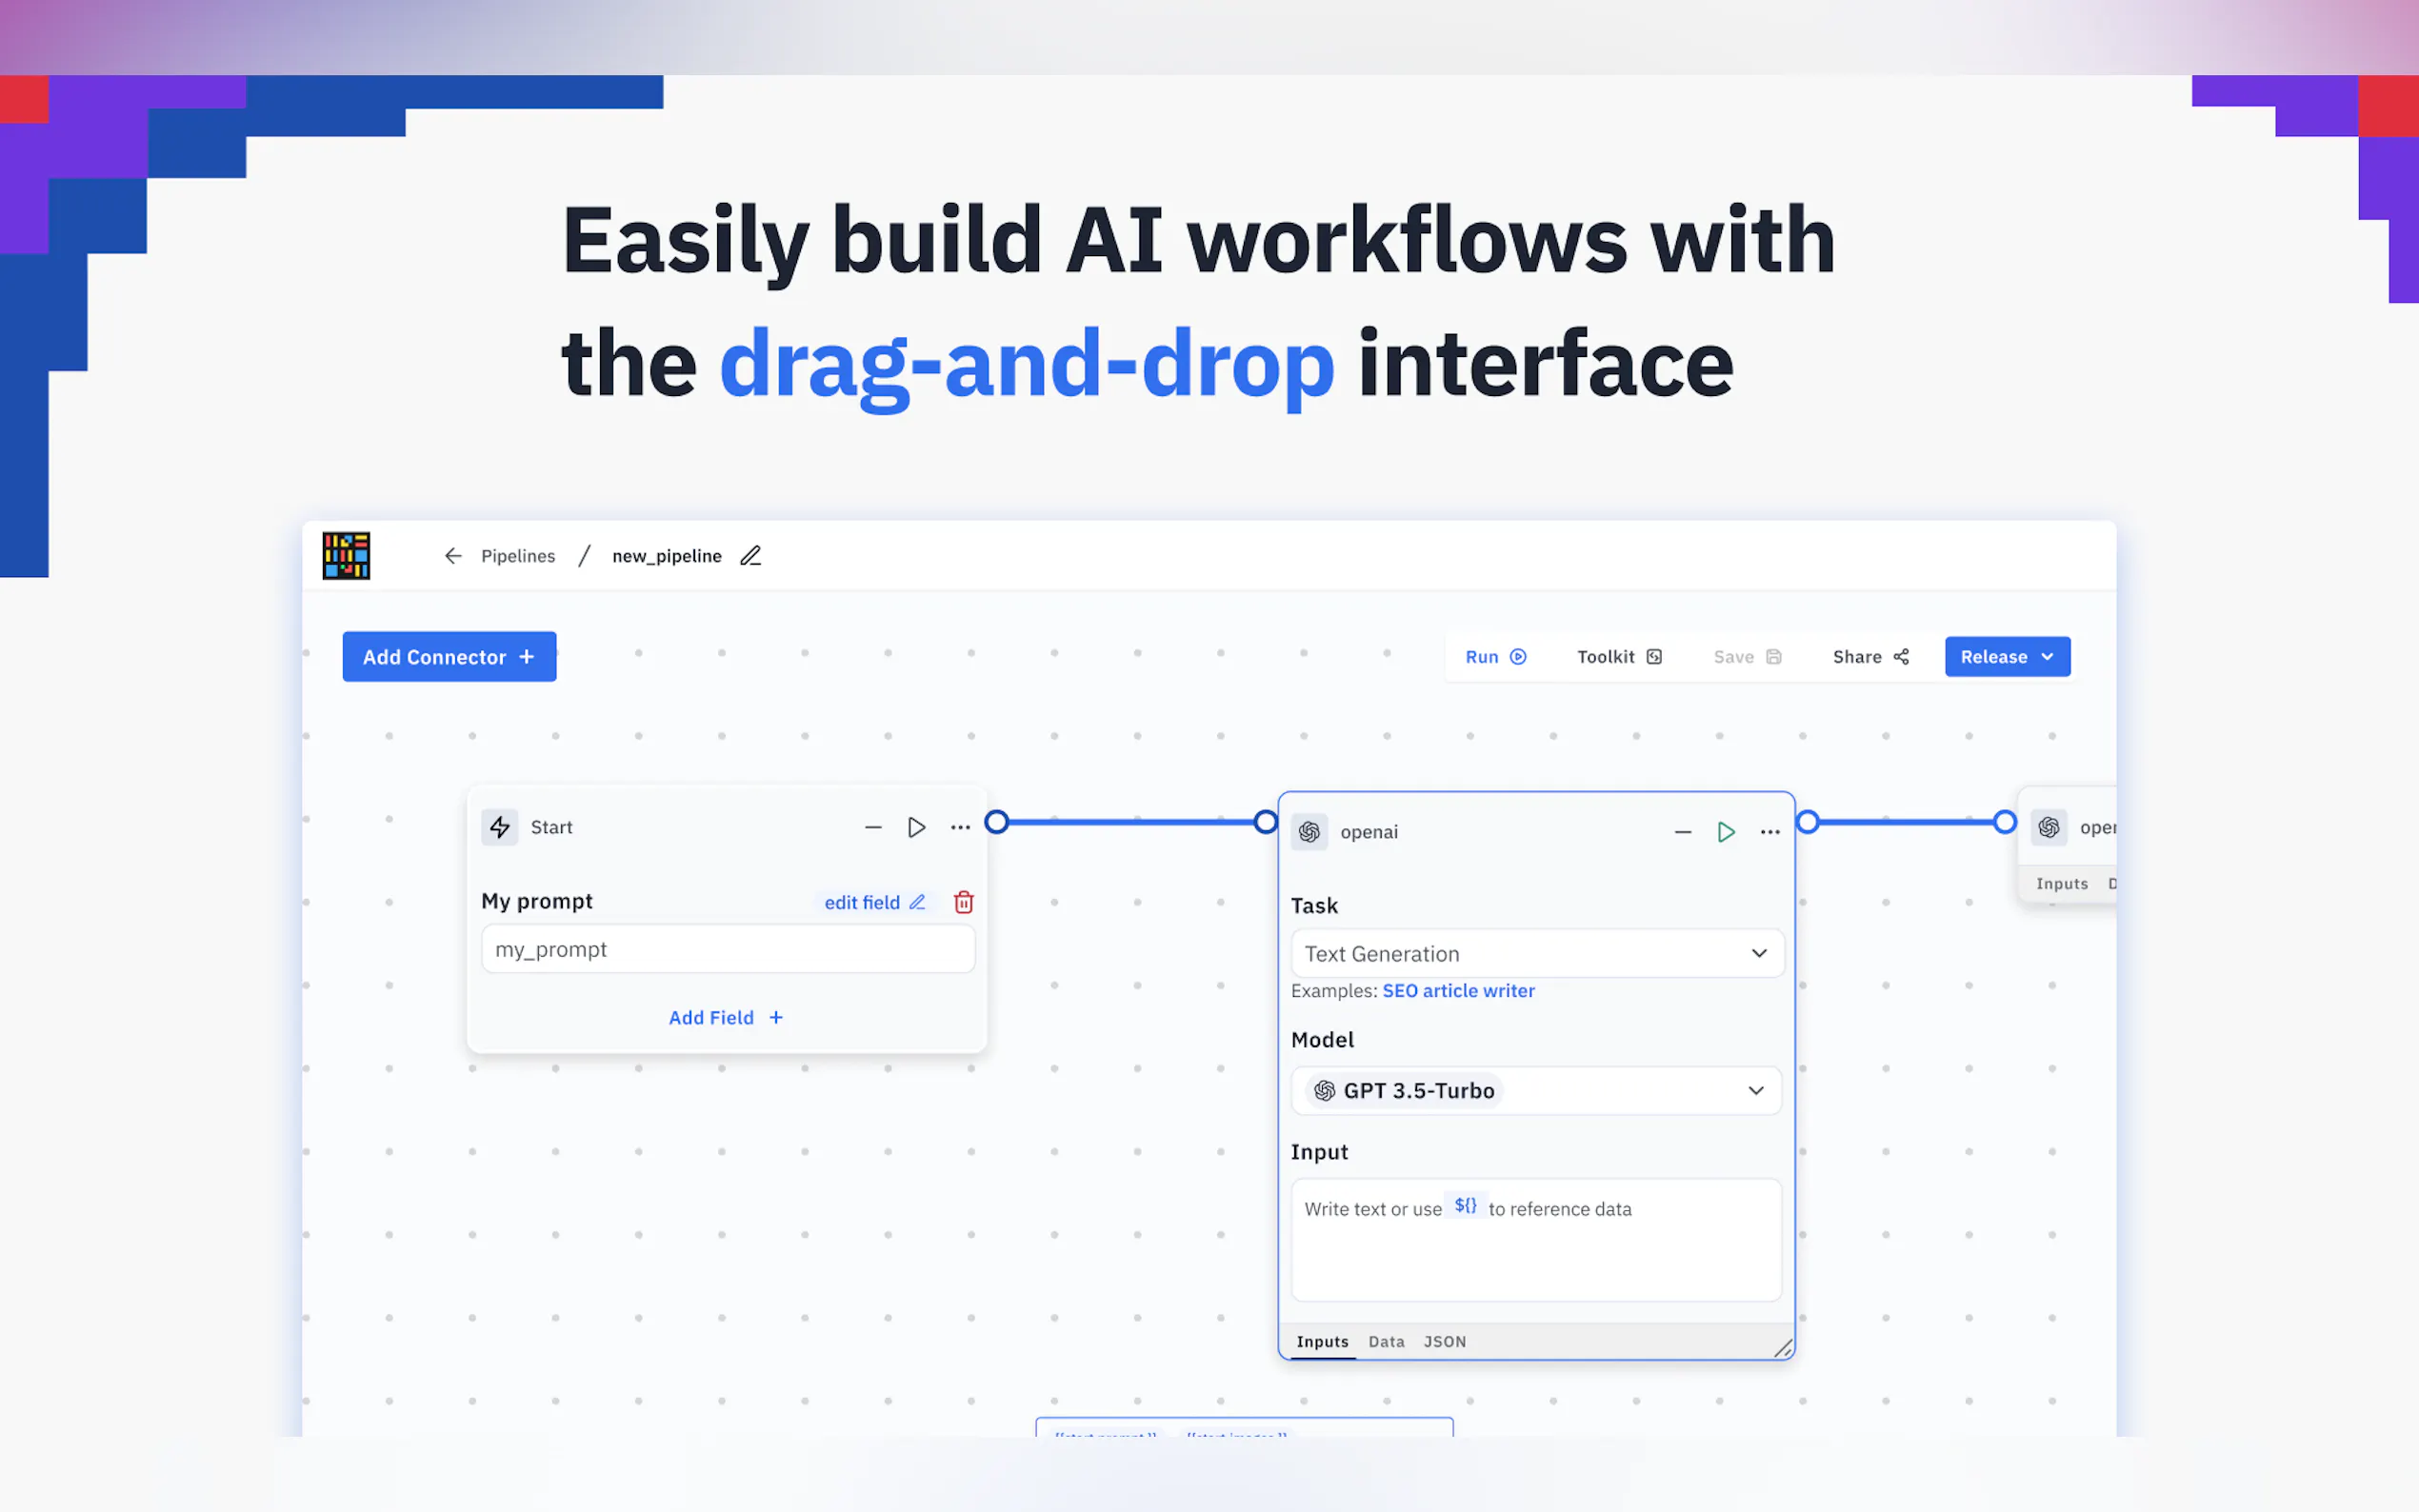Click the Share button in the toolbar
Viewport: 2419px width, 1512px height.
click(x=1870, y=657)
